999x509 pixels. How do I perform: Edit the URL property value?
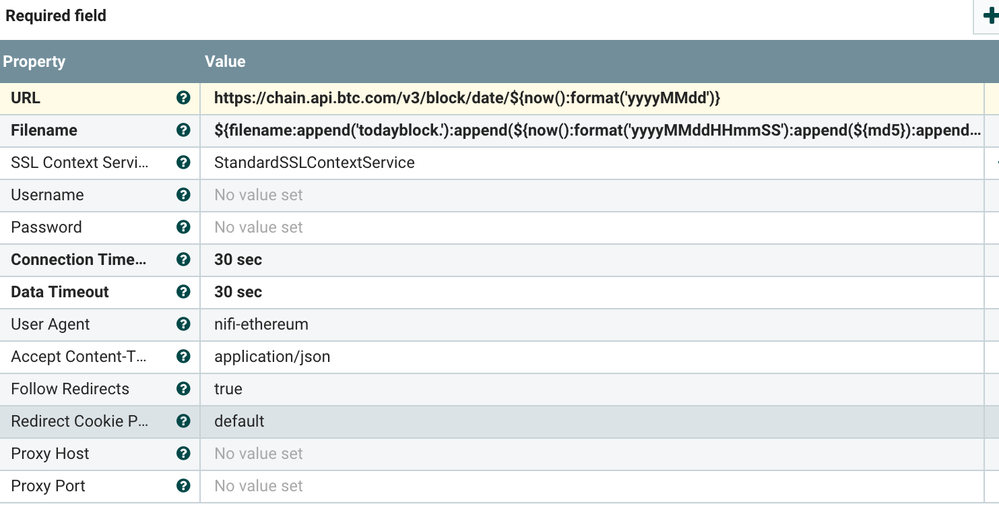pyautogui.click(x=467, y=98)
